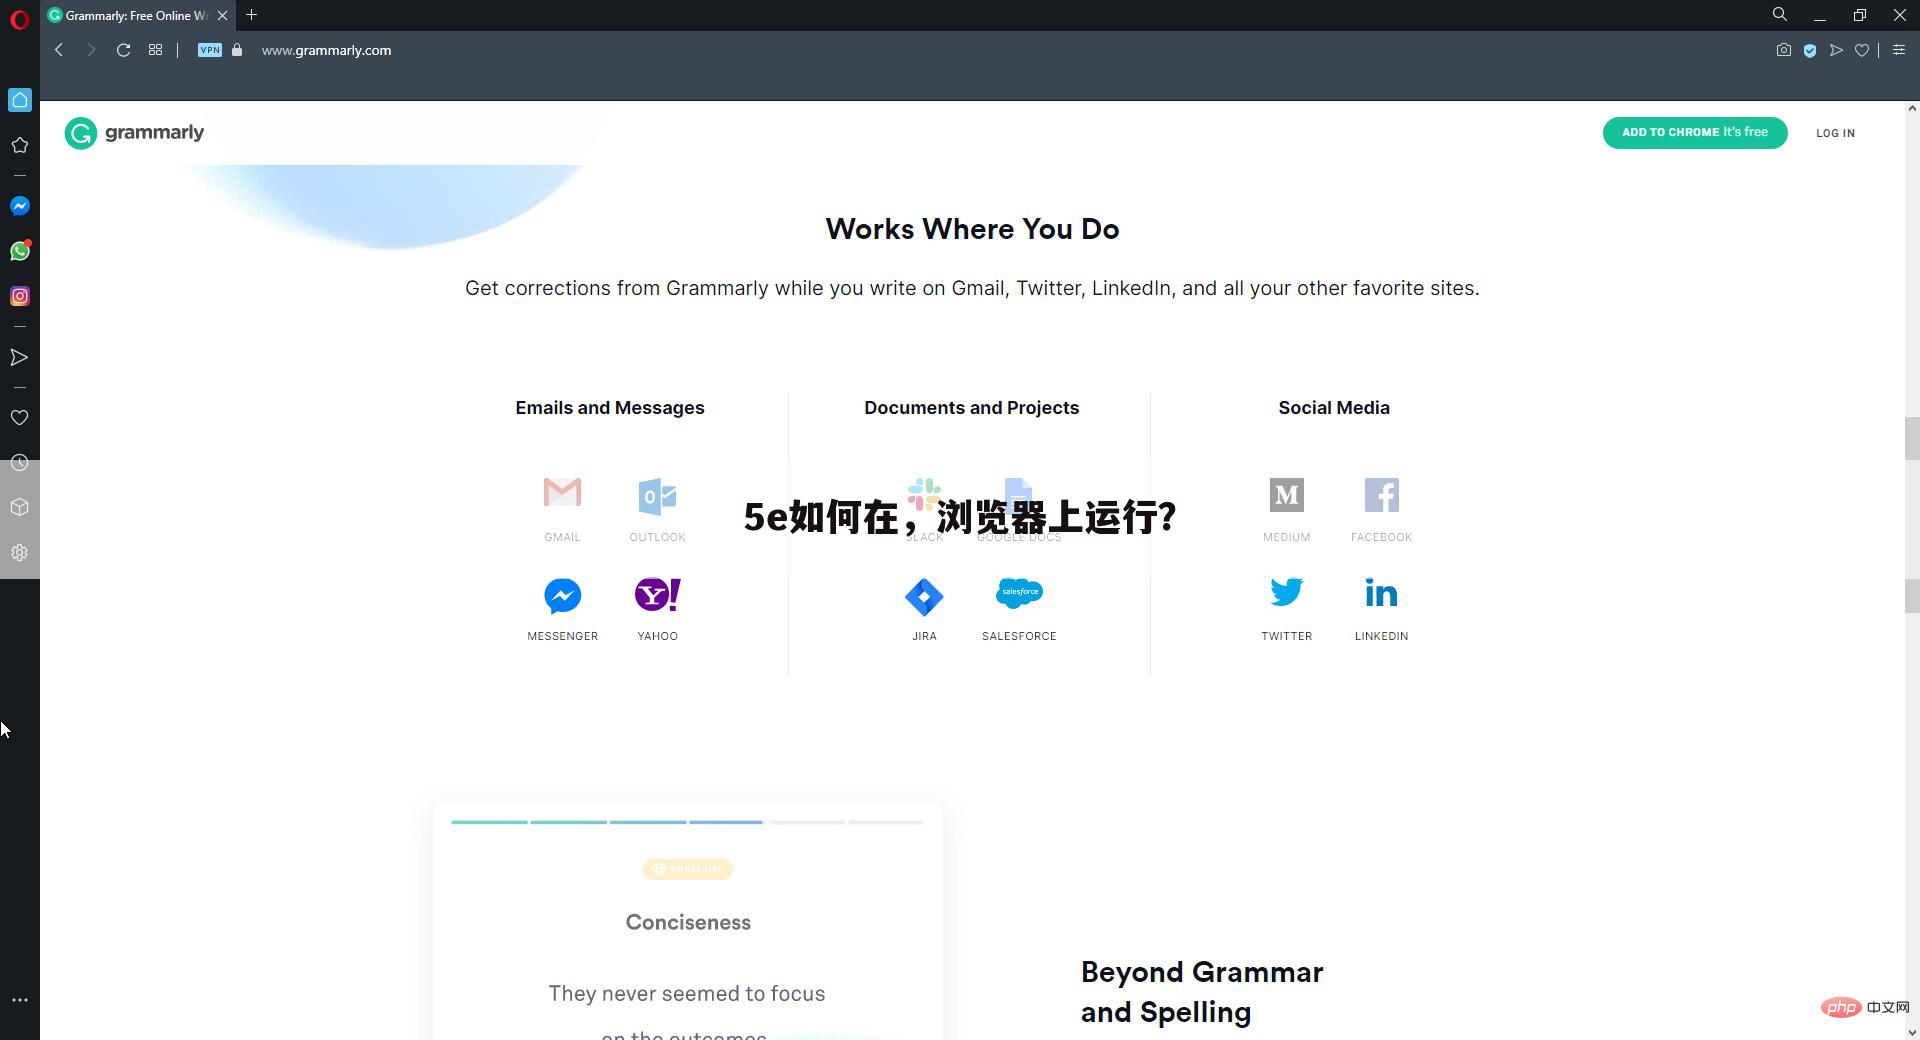Image resolution: width=1920 pixels, height=1040 pixels.
Task: Select the last progress segment on card
Action: tap(886, 822)
